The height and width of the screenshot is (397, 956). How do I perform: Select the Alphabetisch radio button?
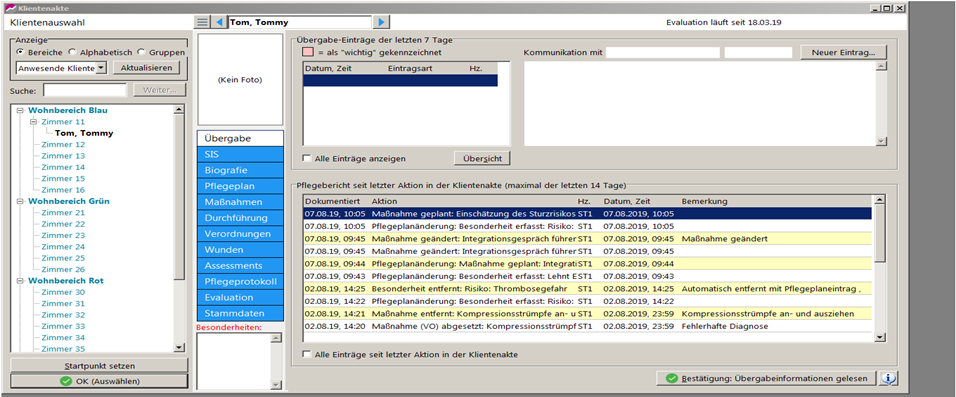click(x=72, y=52)
